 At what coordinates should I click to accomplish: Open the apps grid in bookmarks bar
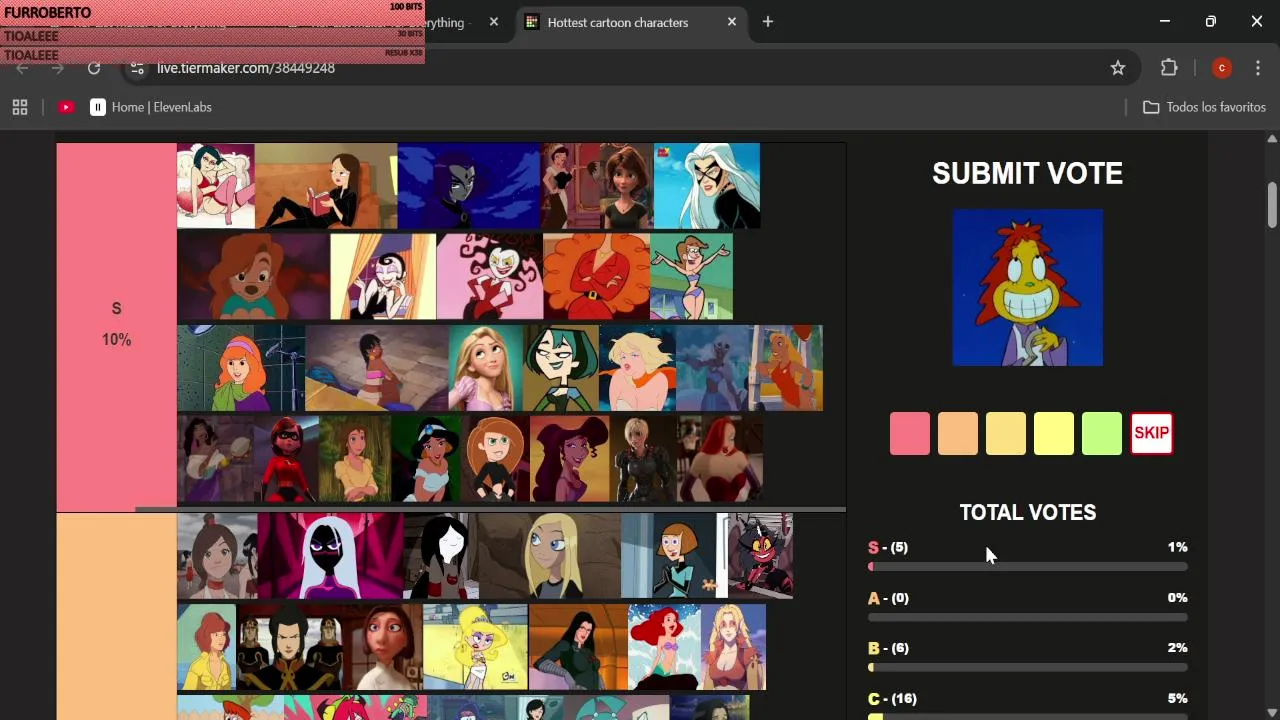20,107
